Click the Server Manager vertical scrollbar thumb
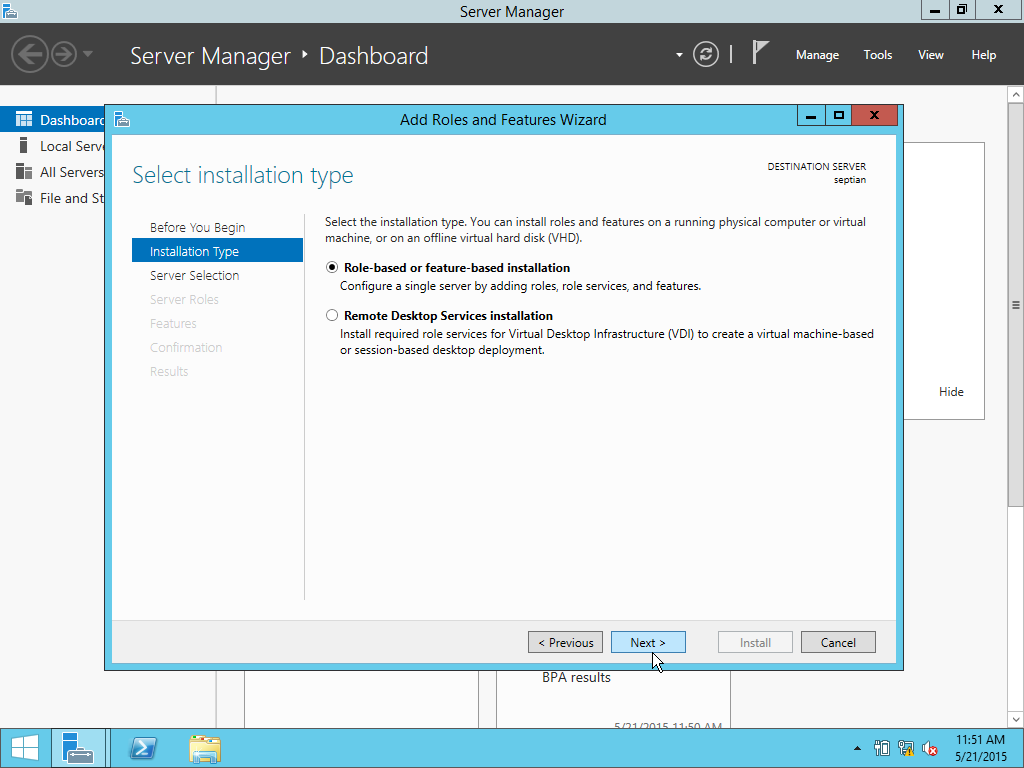 pyautogui.click(x=1016, y=304)
